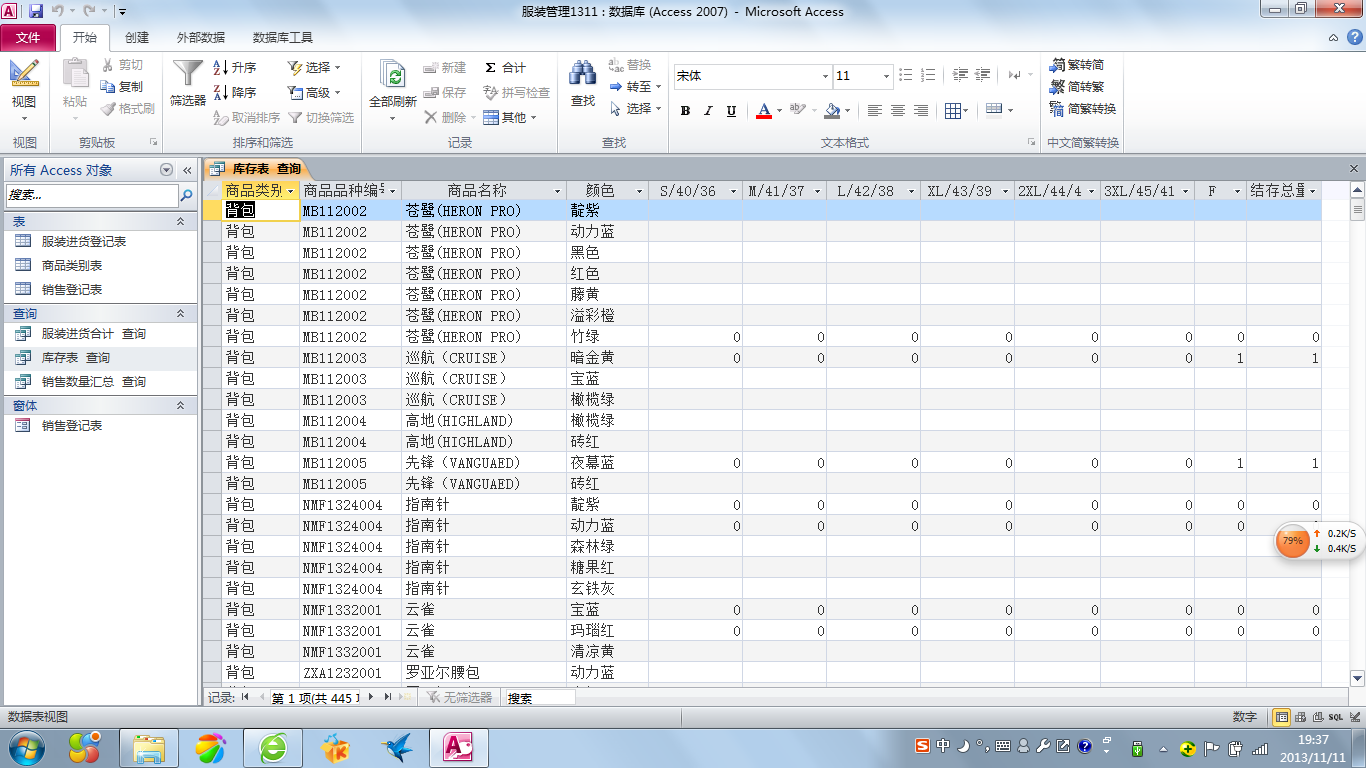Open the font size dropdown

pos(886,76)
